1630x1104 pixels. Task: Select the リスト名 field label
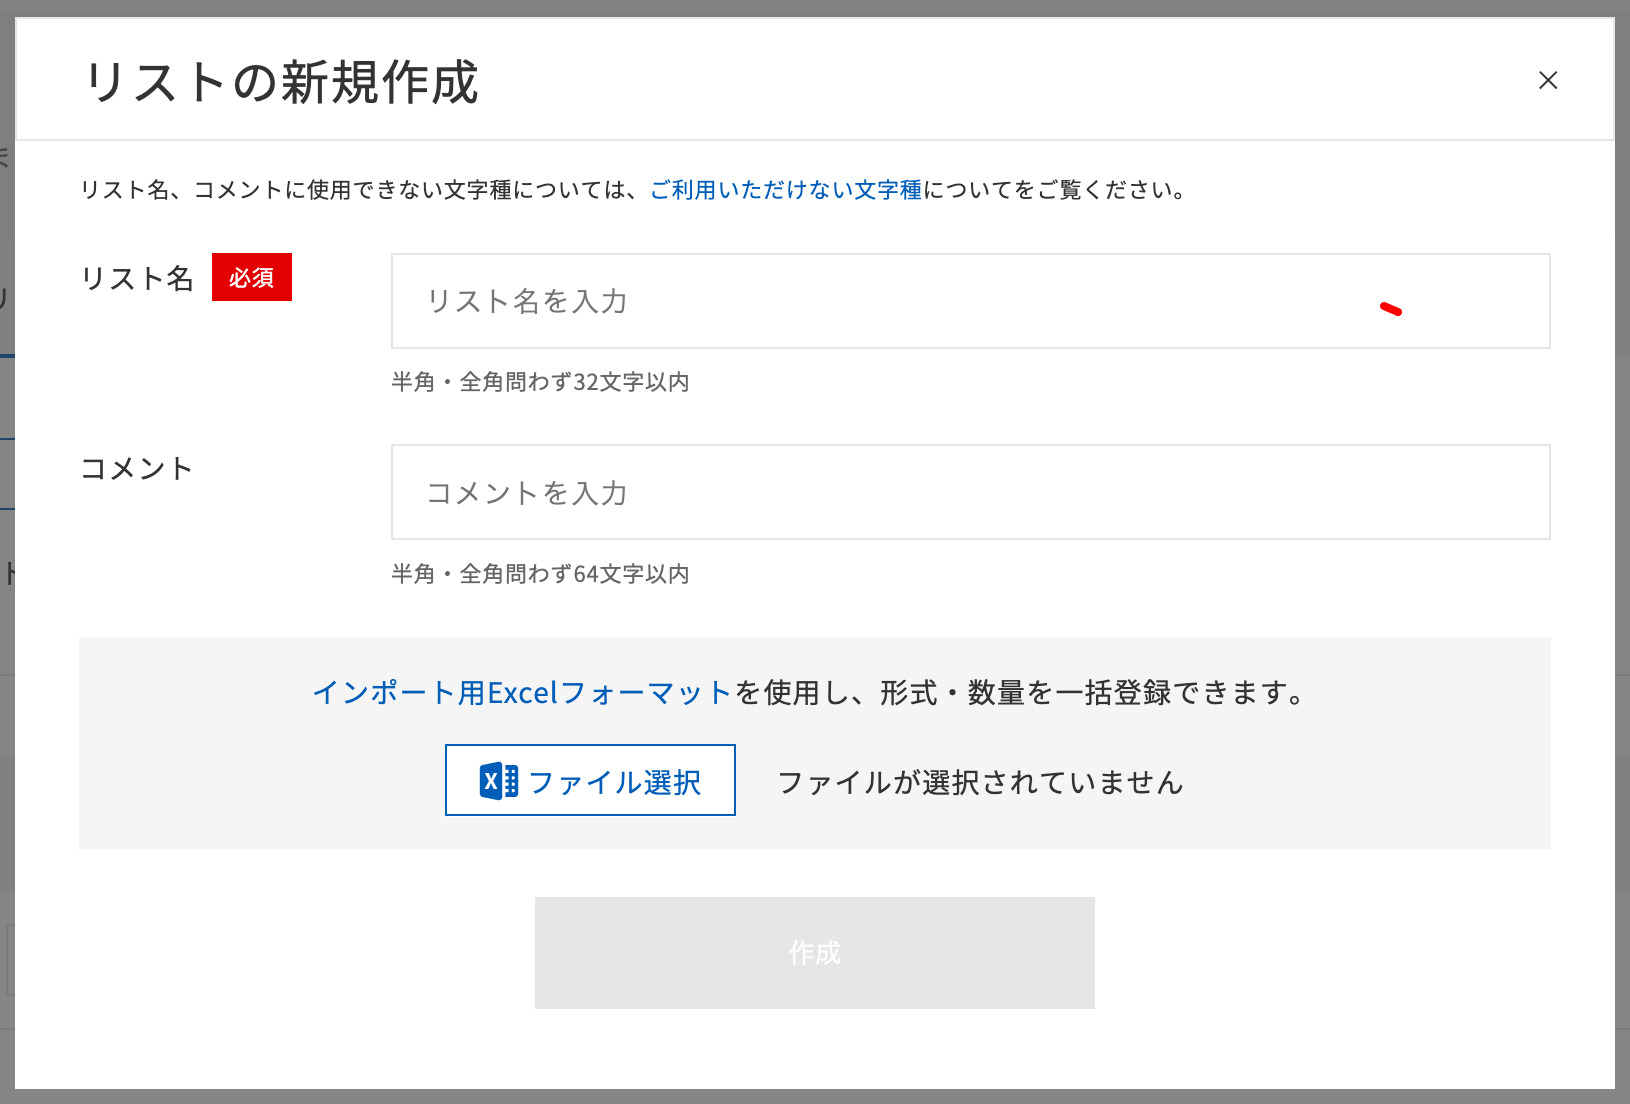[138, 278]
